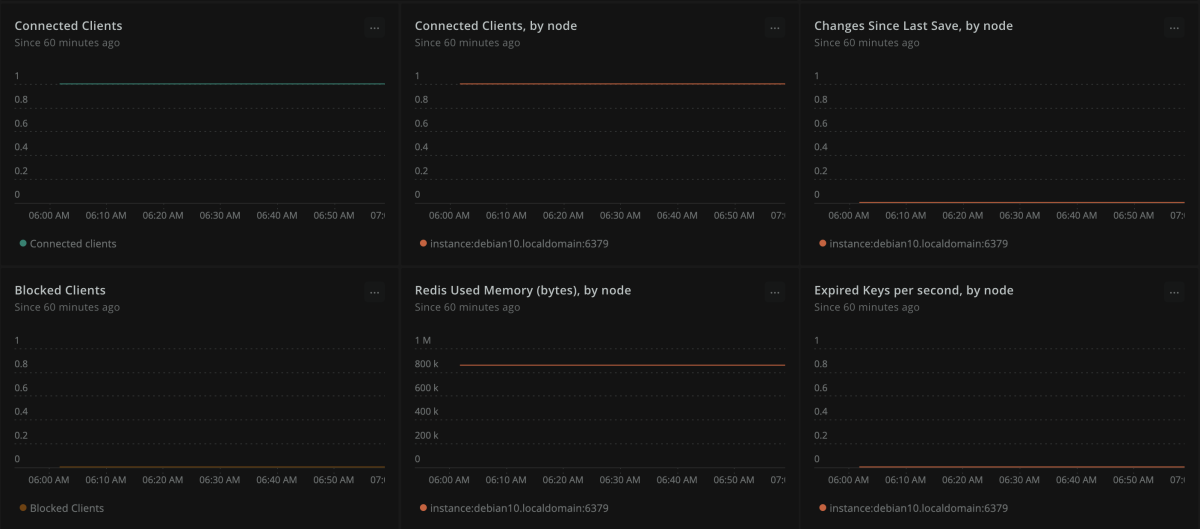Click the 800 k line in Redis Memory chart

click(620, 365)
